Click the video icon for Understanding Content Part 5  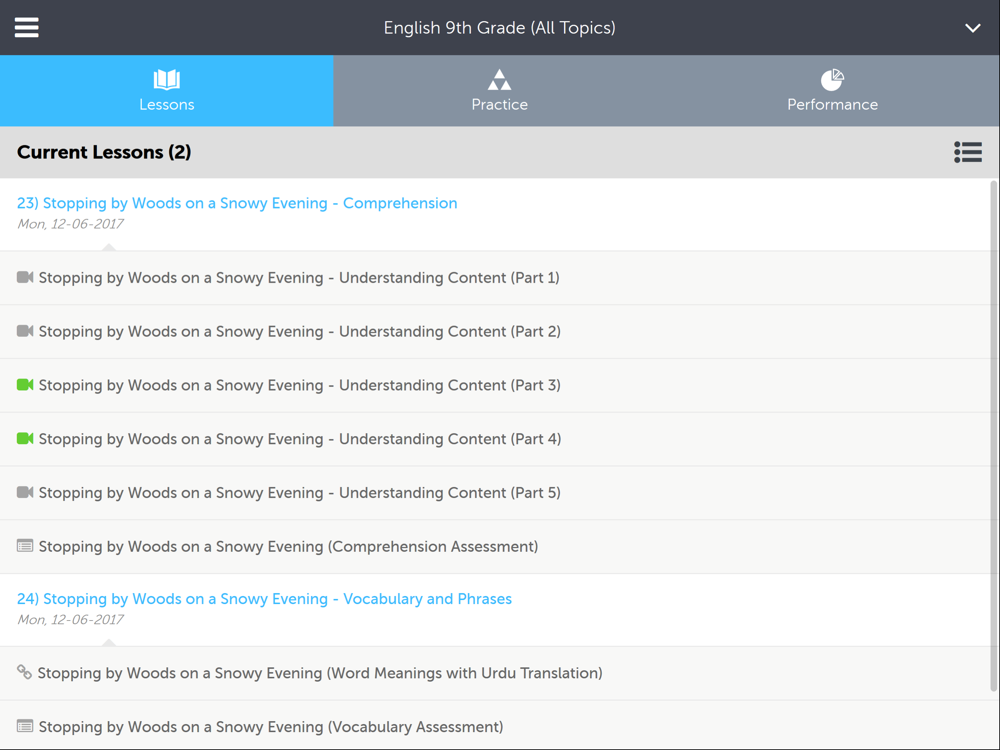(25, 492)
